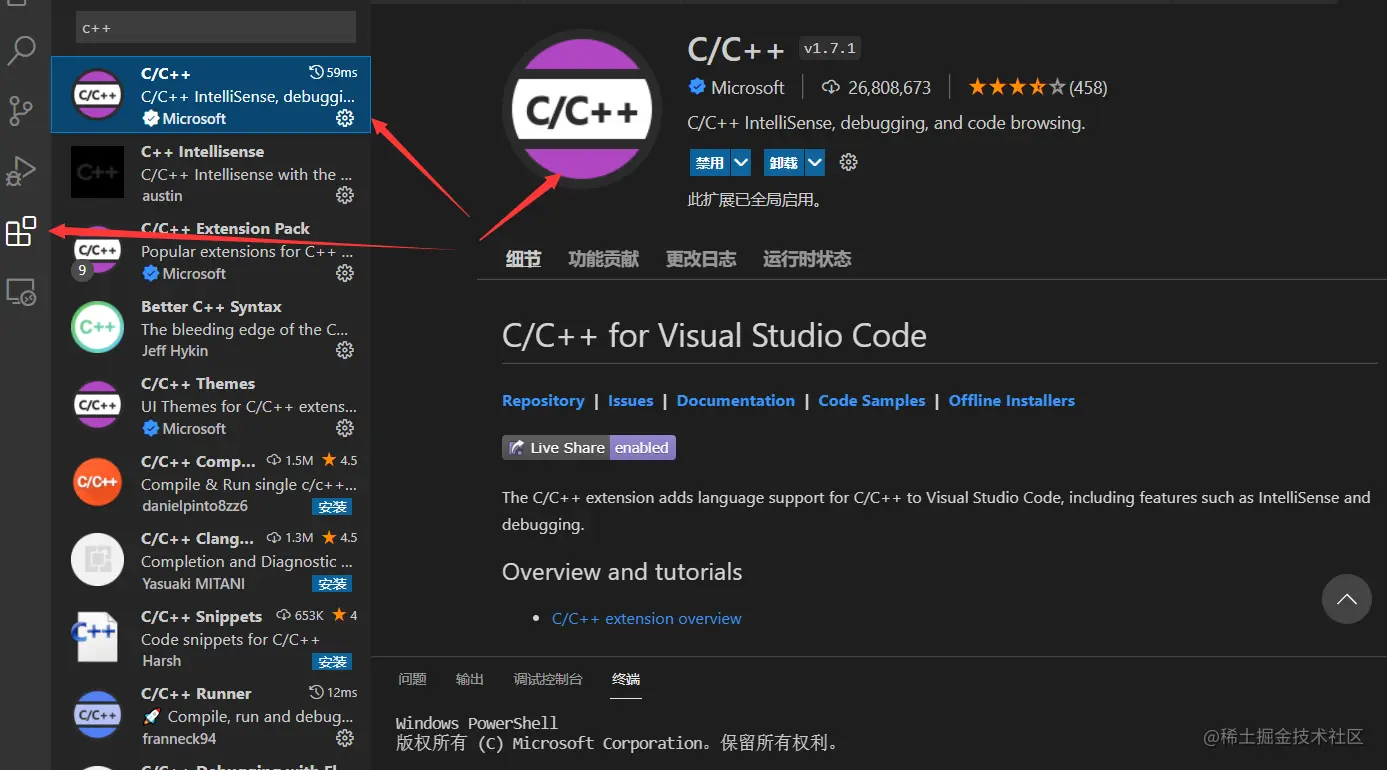Image resolution: width=1387 pixels, height=770 pixels.
Task: Open gear settings for C++ Intellisense extension
Action: pyautogui.click(x=345, y=195)
